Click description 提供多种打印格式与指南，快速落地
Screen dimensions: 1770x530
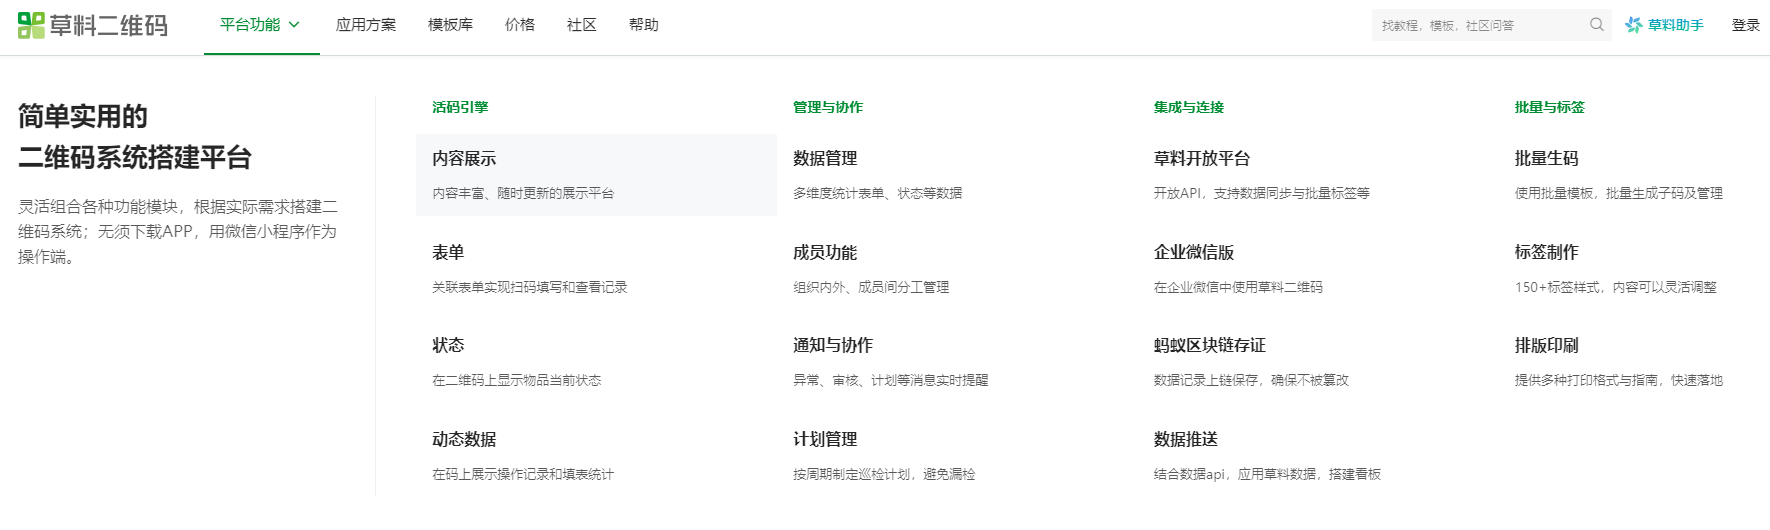[1619, 380]
